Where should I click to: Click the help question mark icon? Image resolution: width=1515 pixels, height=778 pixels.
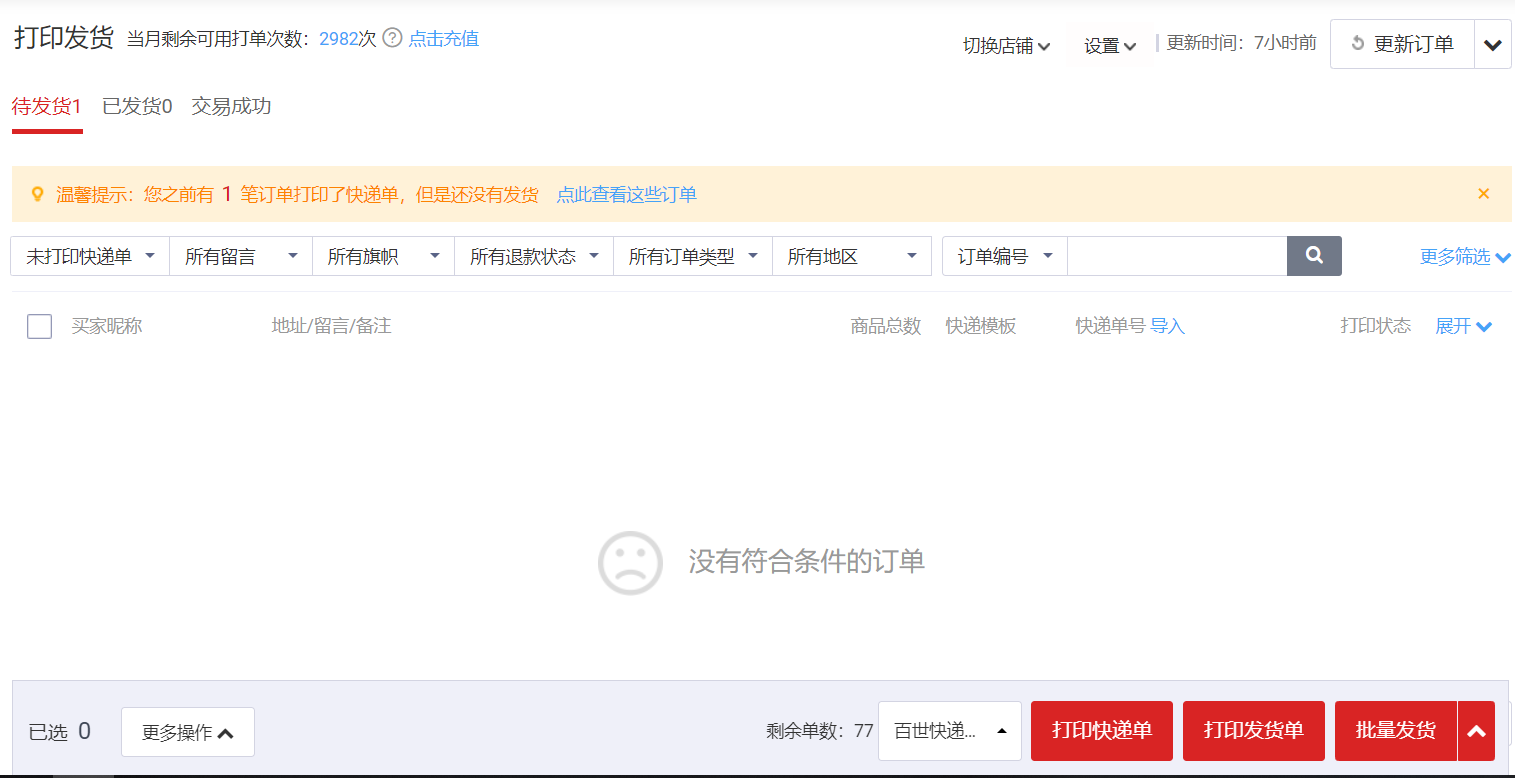coord(393,38)
